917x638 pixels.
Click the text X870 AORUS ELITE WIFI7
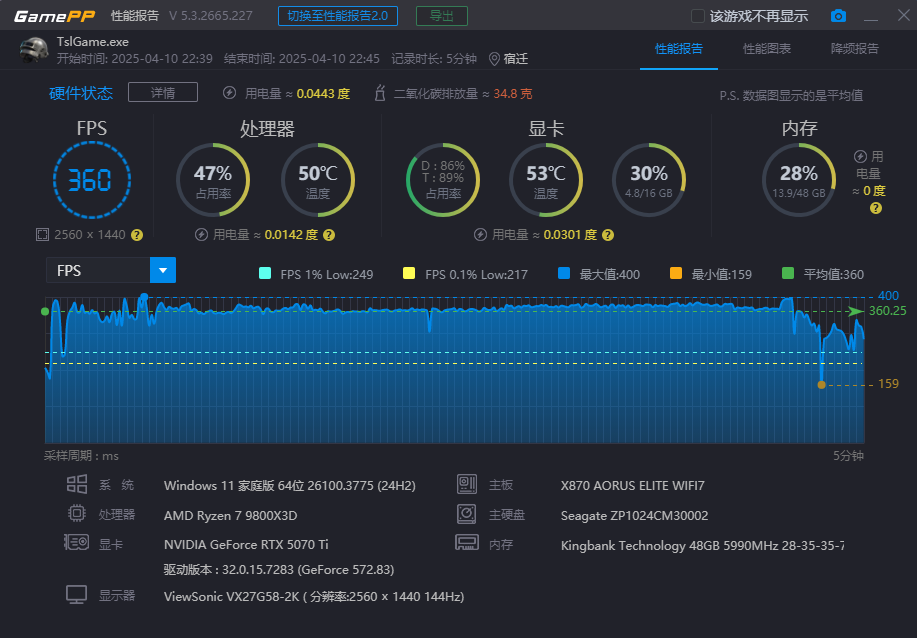pos(632,485)
